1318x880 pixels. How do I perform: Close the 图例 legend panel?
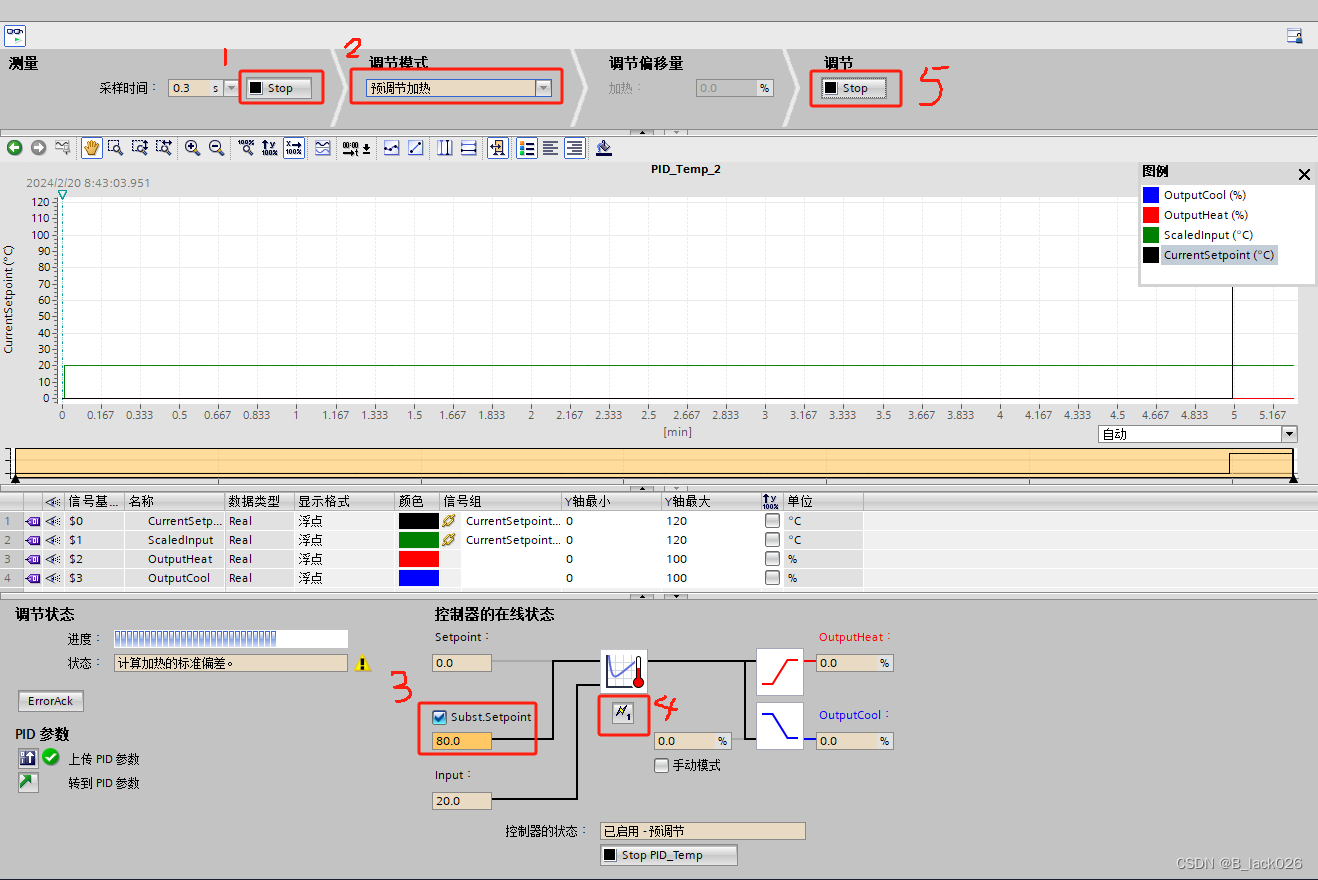coord(1304,174)
